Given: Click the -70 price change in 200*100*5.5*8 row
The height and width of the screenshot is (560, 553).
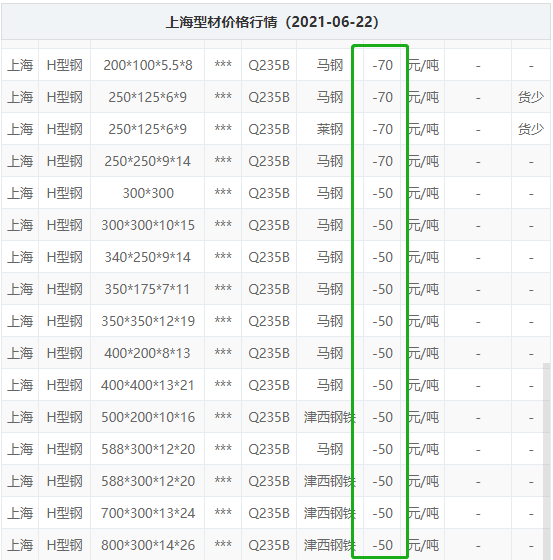Looking at the screenshot, I should pos(382,65).
